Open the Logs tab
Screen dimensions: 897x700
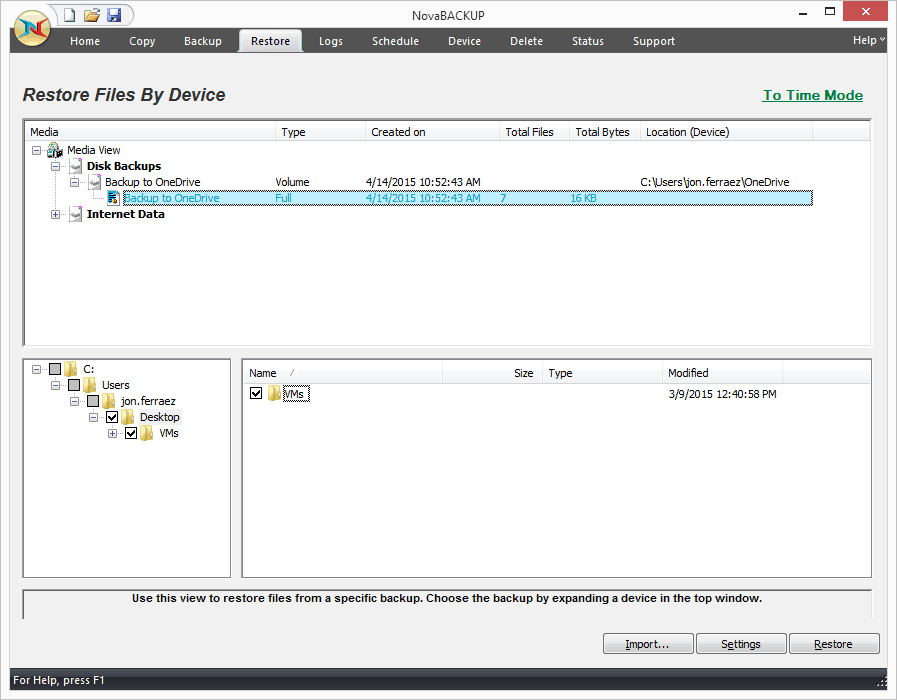point(331,41)
